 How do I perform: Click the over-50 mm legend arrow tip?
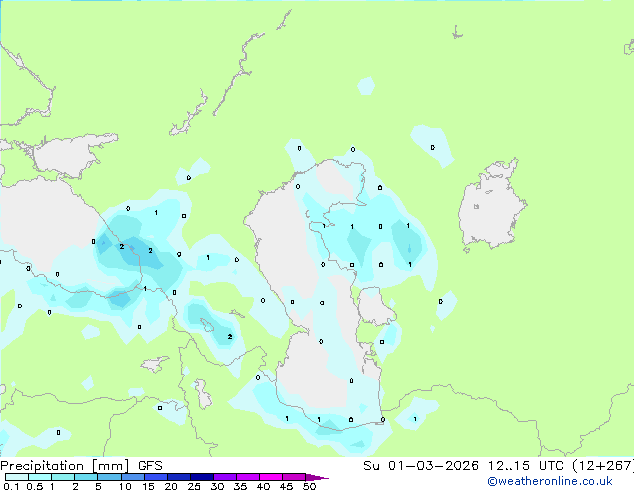tap(317, 477)
